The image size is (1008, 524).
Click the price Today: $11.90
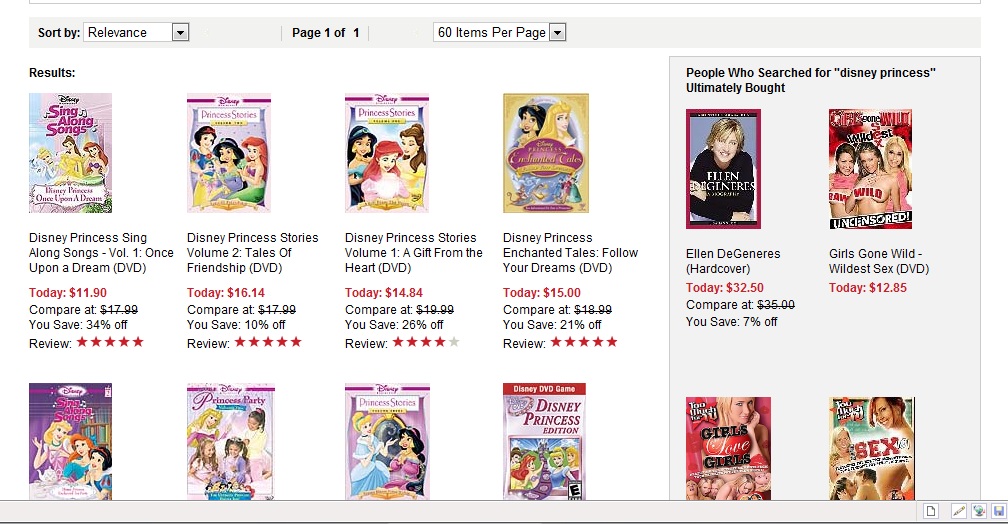[x=68, y=293]
